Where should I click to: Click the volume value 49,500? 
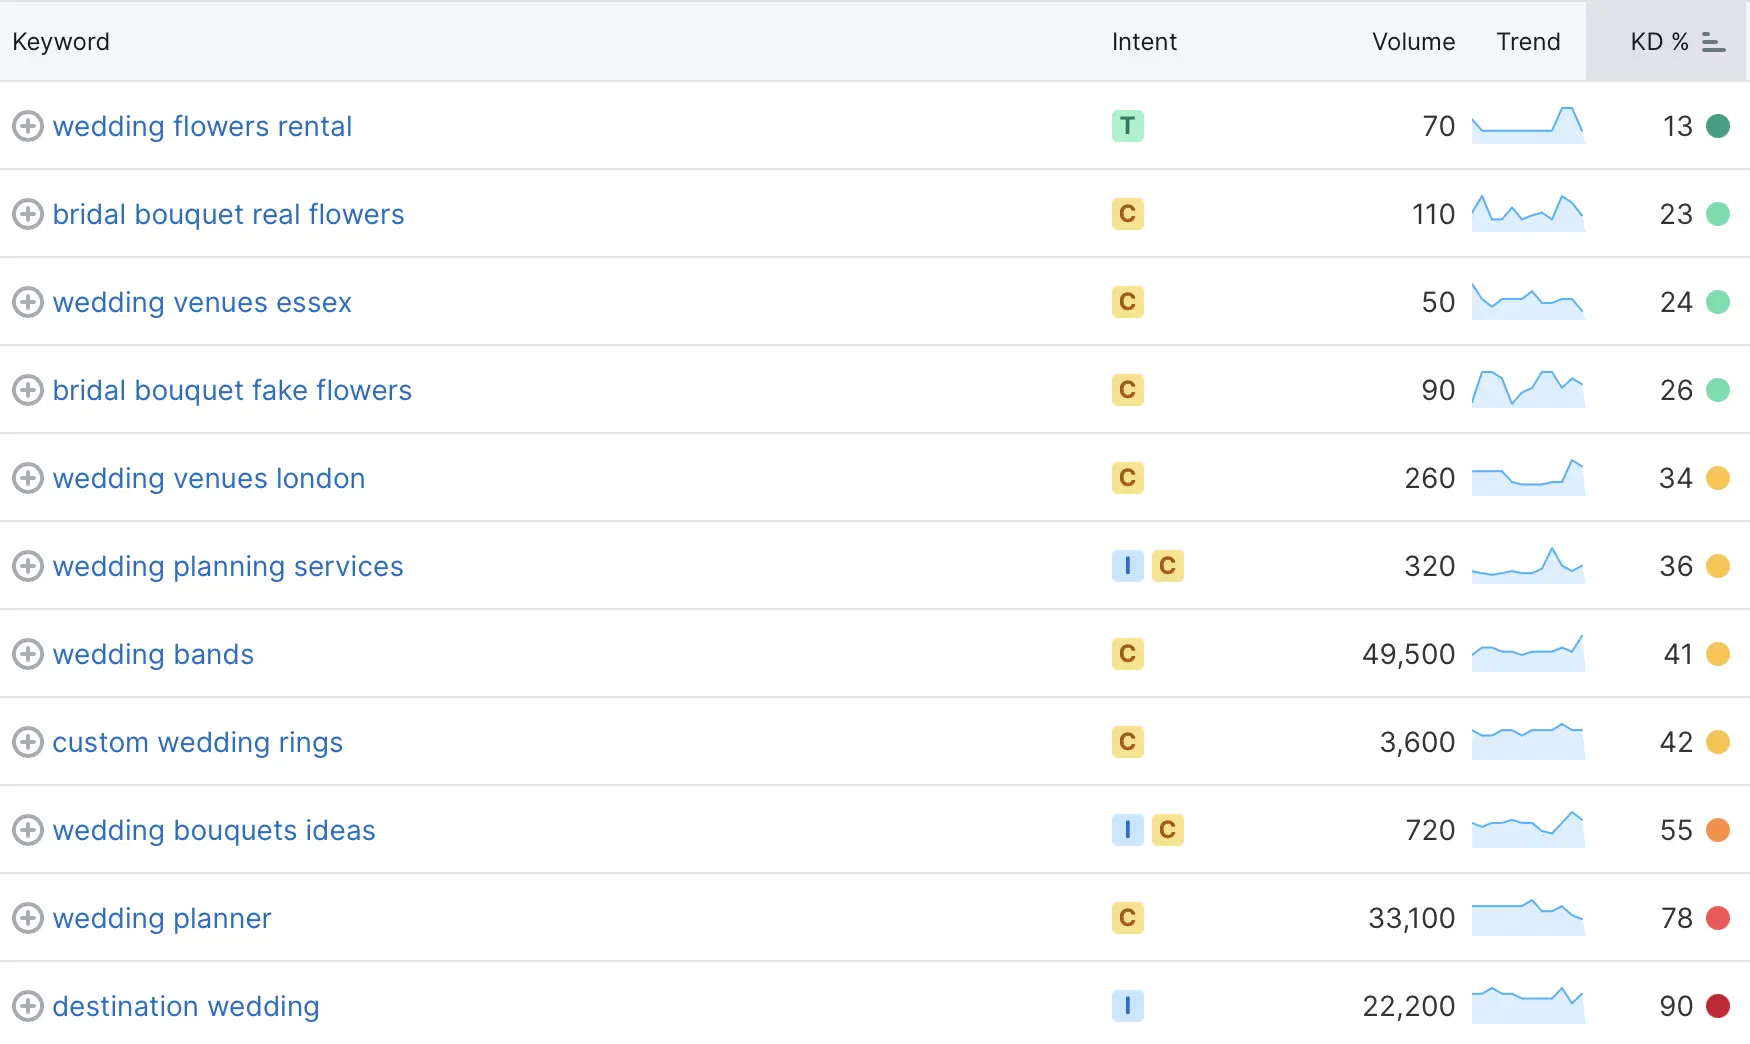tap(1408, 654)
